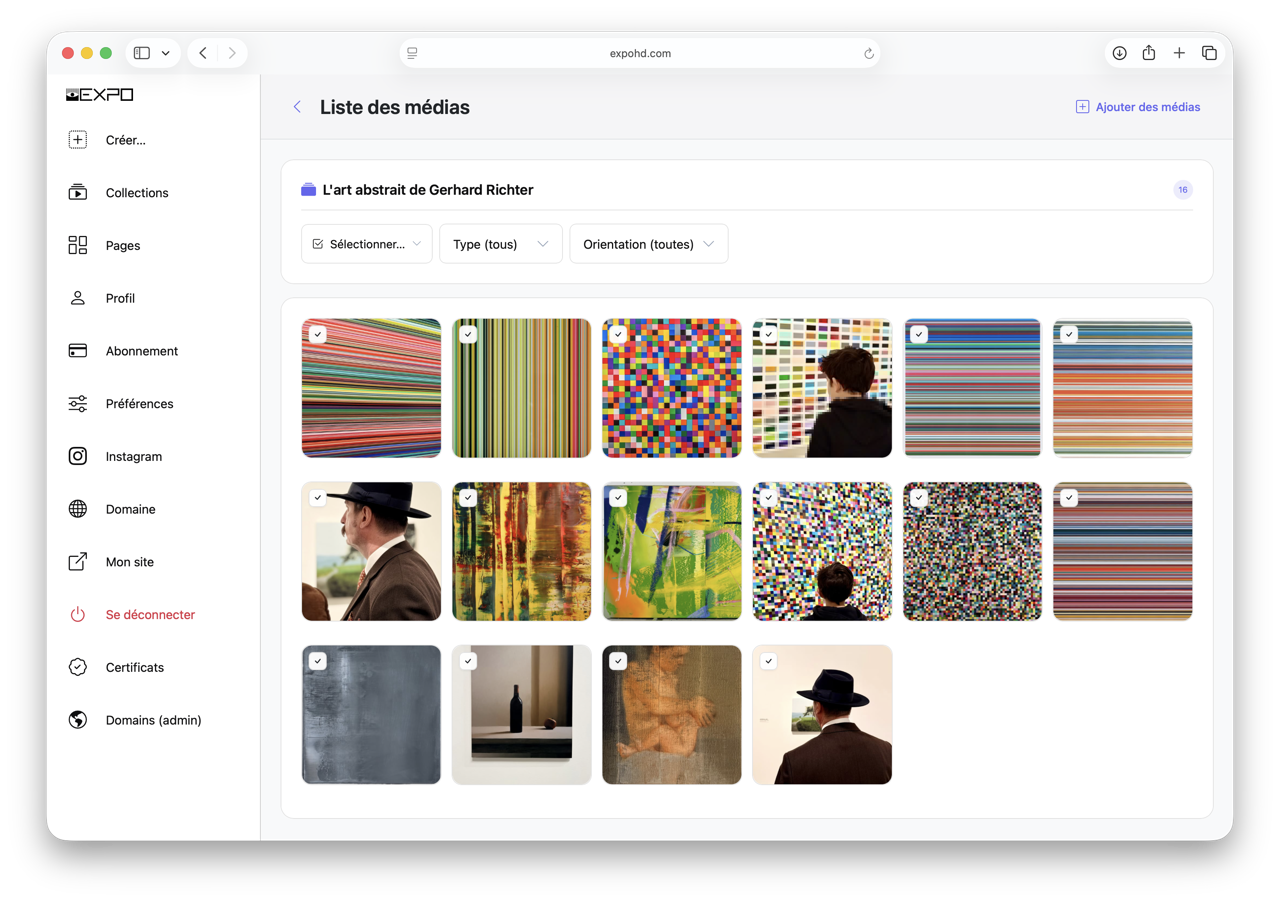The image size is (1280, 902).
Task: Click the back arrow beside Liste des médias
Action: (x=297, y=107)
